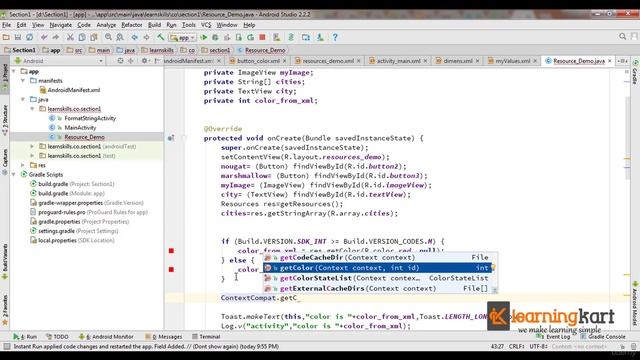This screenshot has width=640, height=360.
Task: Collapse the app module tree node
Action: coord(14,71)
